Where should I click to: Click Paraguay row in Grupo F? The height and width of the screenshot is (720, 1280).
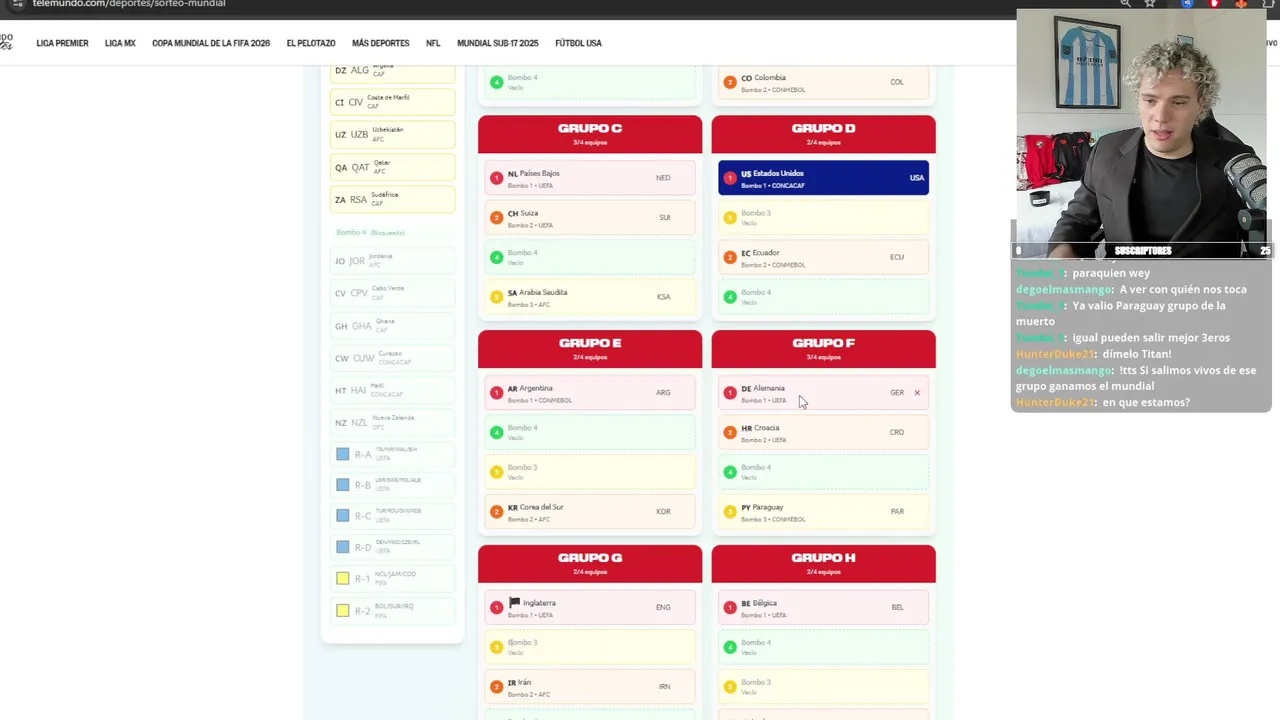(823, 512)
